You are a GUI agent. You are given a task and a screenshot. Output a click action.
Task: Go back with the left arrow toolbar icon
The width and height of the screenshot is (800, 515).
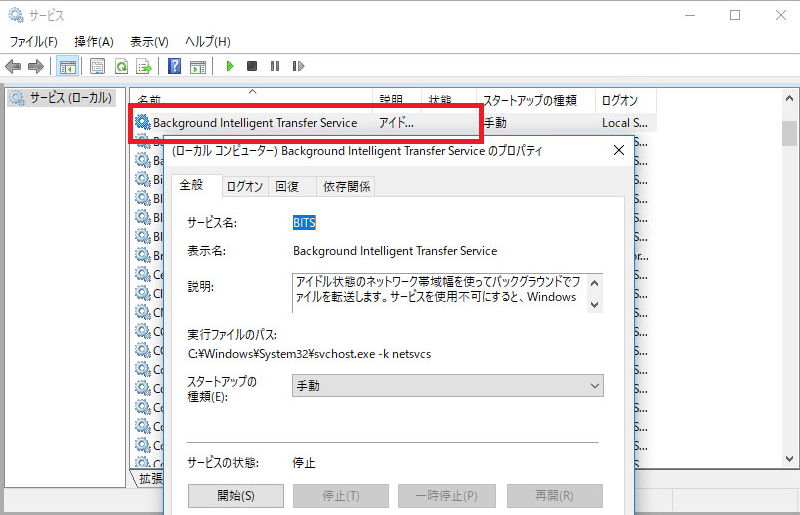[13, 66]
